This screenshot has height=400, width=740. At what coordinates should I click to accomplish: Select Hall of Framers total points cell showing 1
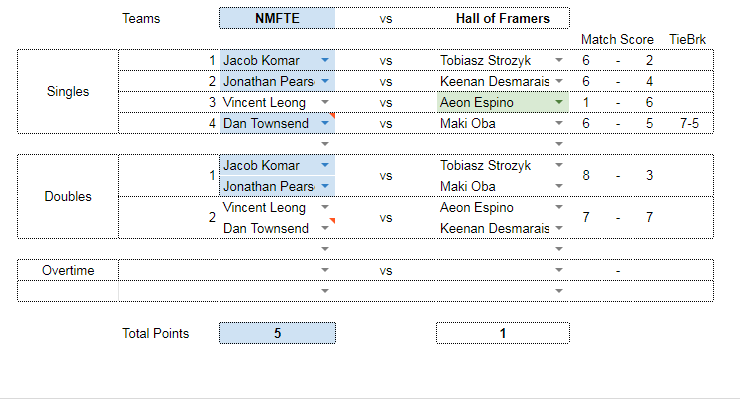point(503,333)
